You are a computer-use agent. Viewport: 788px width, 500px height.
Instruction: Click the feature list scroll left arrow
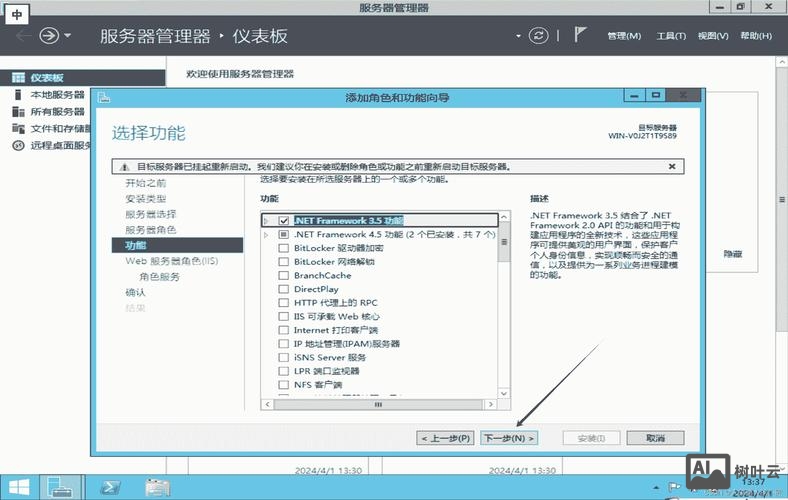click(267, 405)
